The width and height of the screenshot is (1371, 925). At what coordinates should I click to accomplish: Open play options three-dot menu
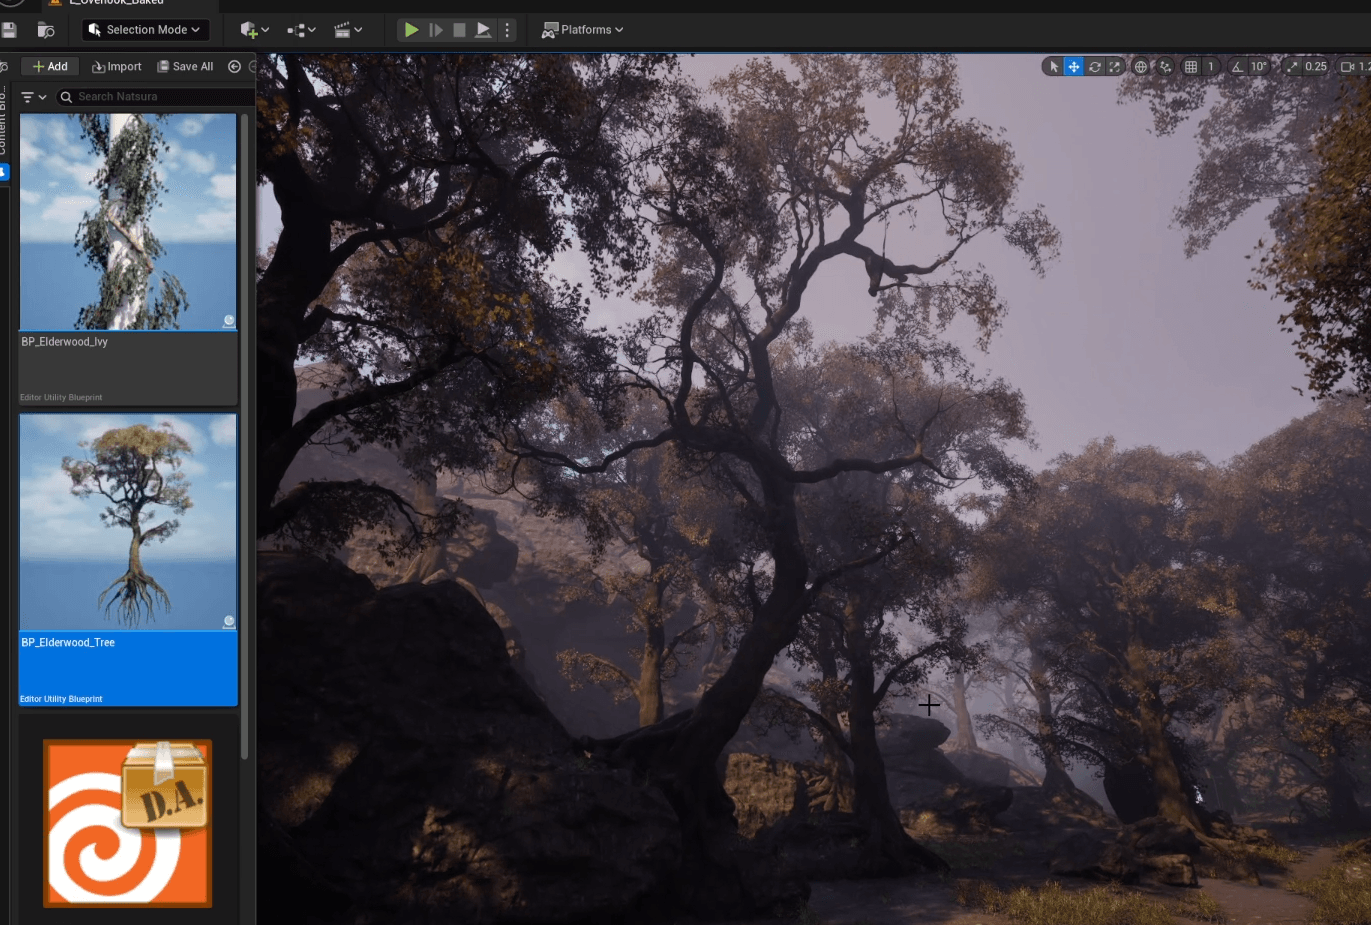[x=507, y=30]
